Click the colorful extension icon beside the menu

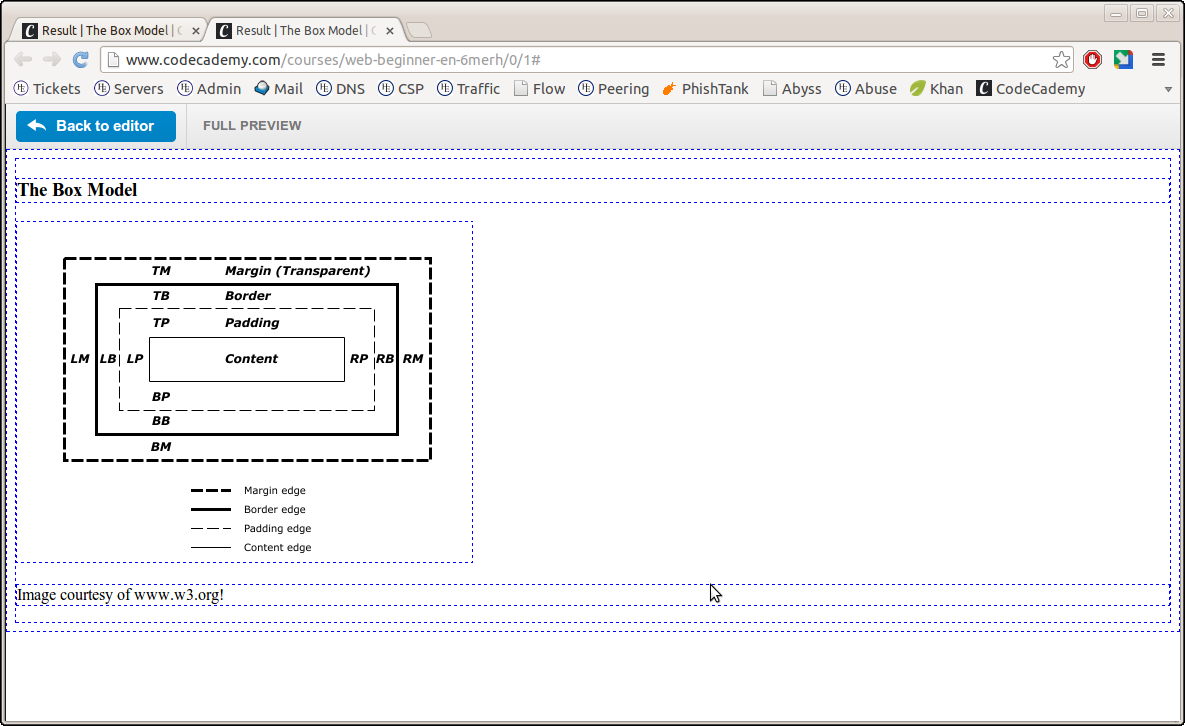[1123, 60]
